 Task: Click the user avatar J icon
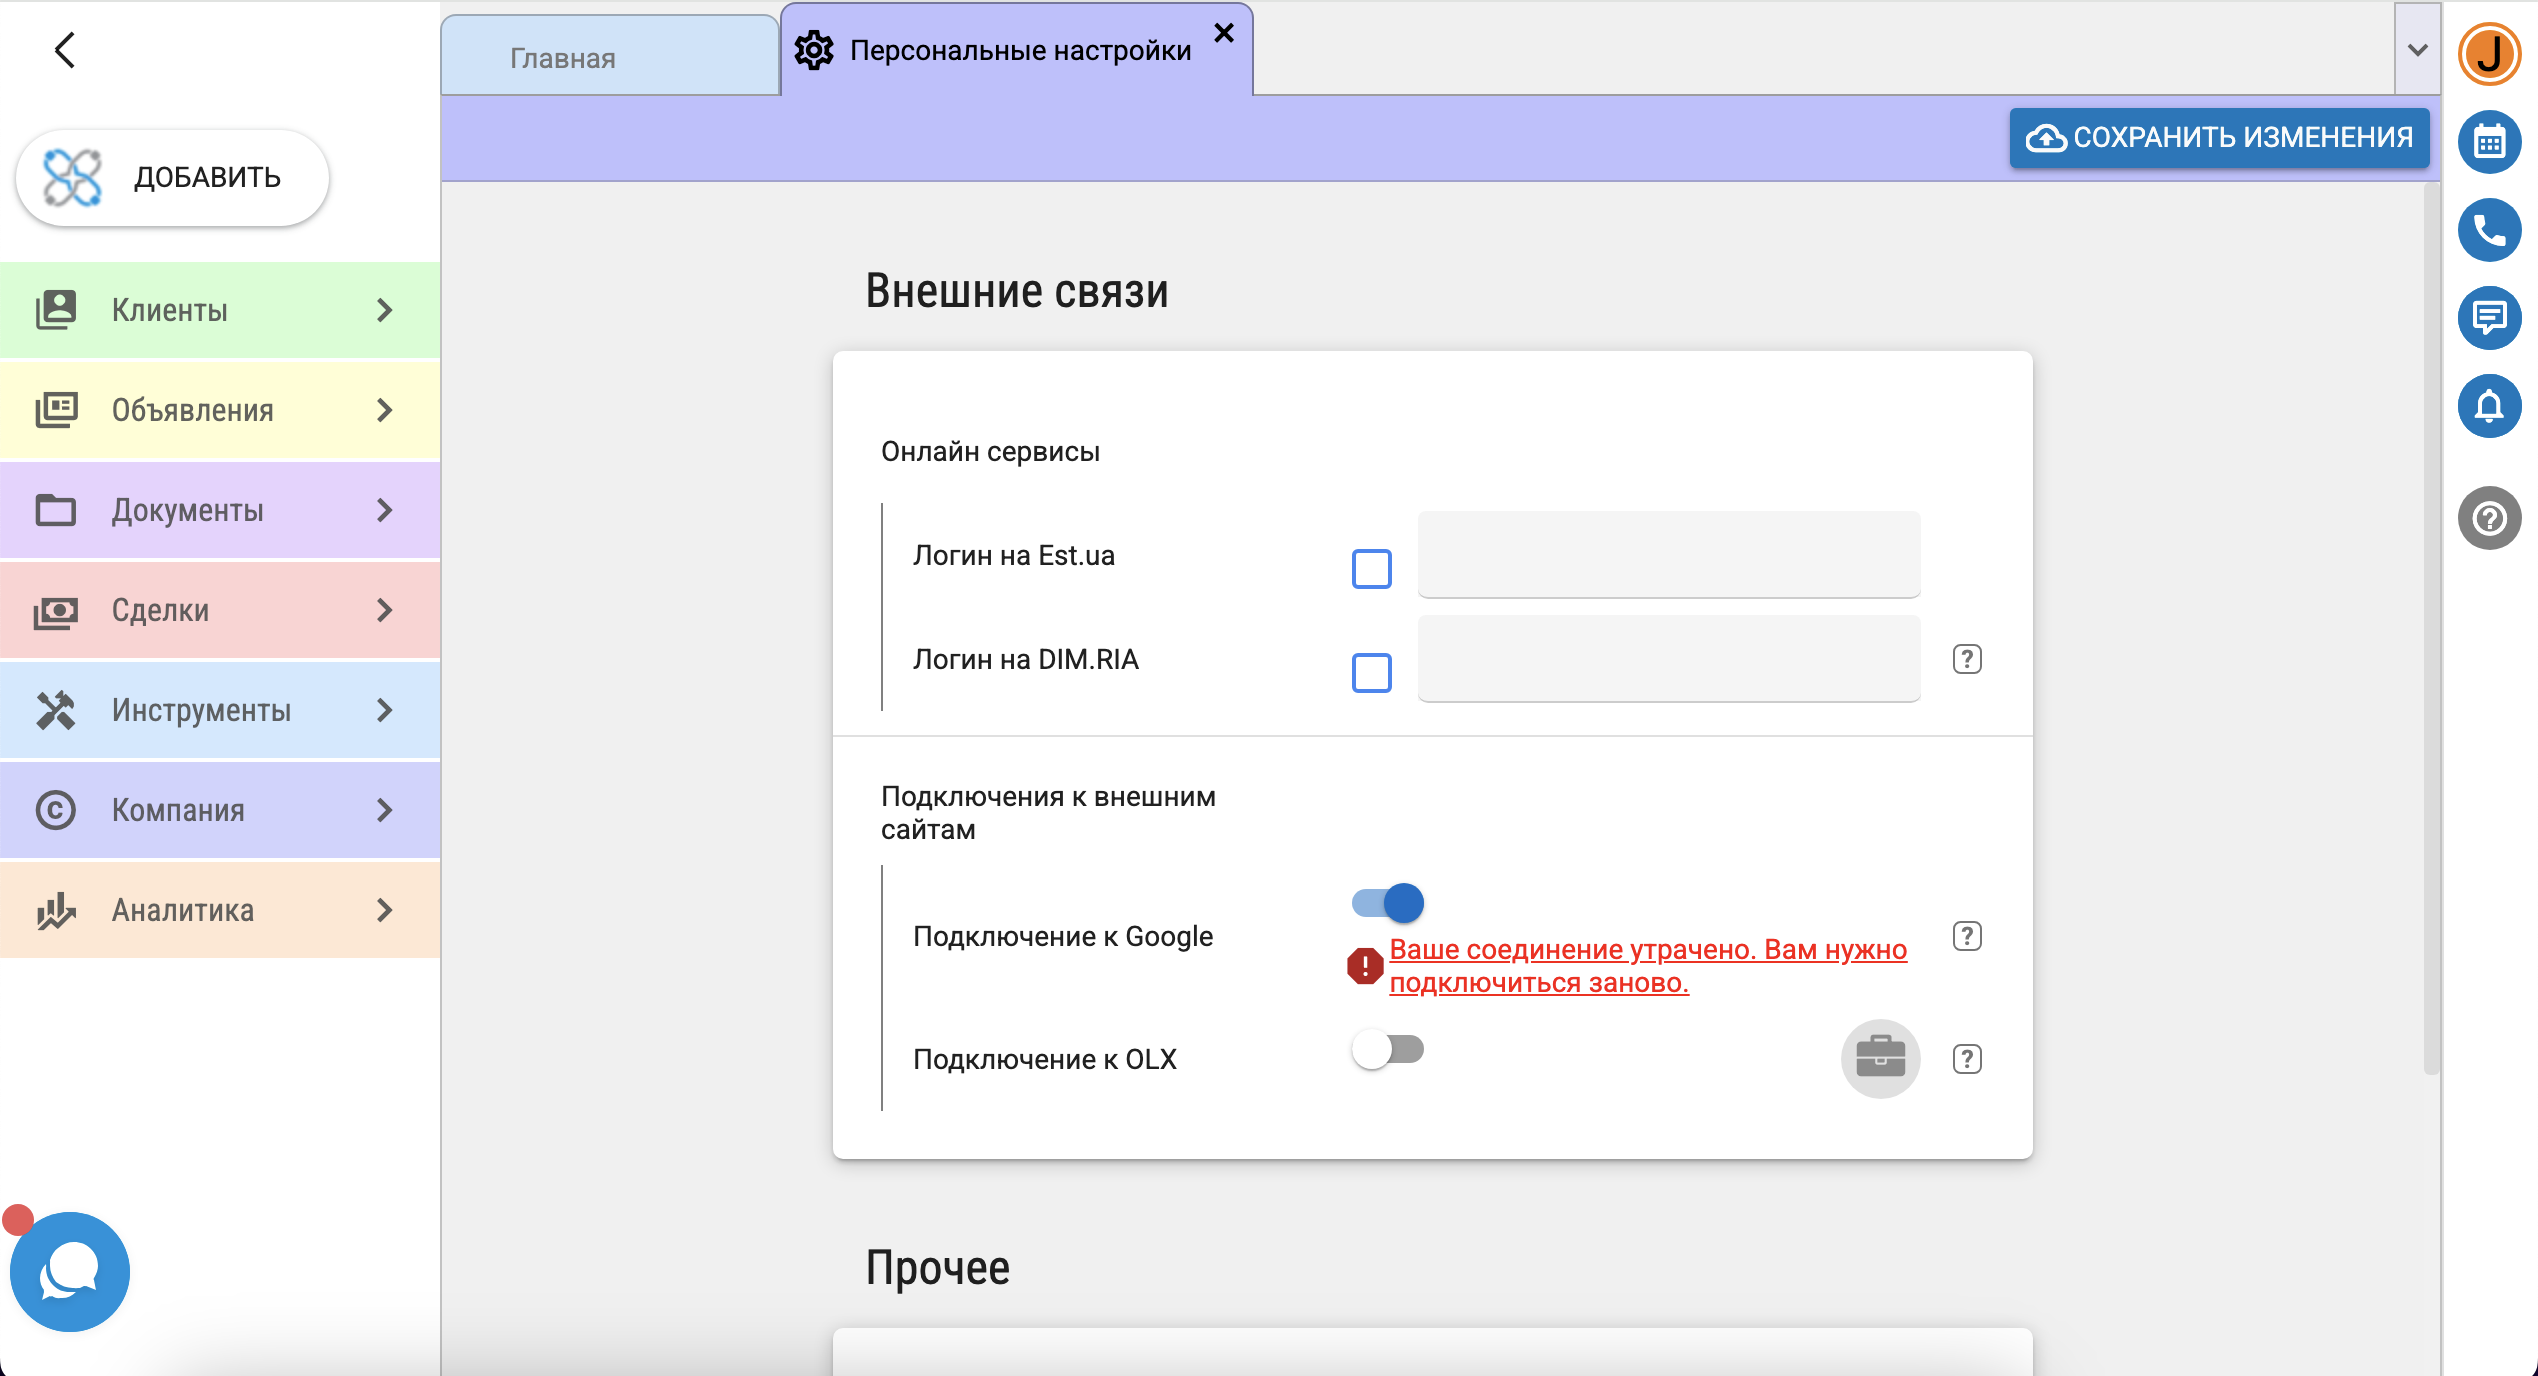[x=2488, y=54]
